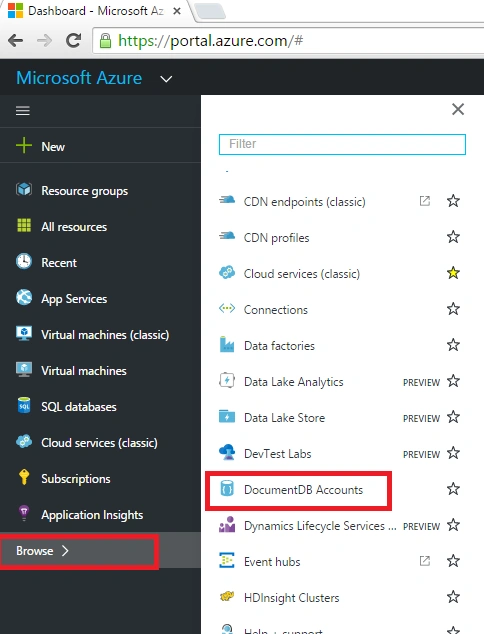Click the Data factories icon
The height and width of the screenshot is (634, 484).
pyautogui.click(x=227, y=344)
